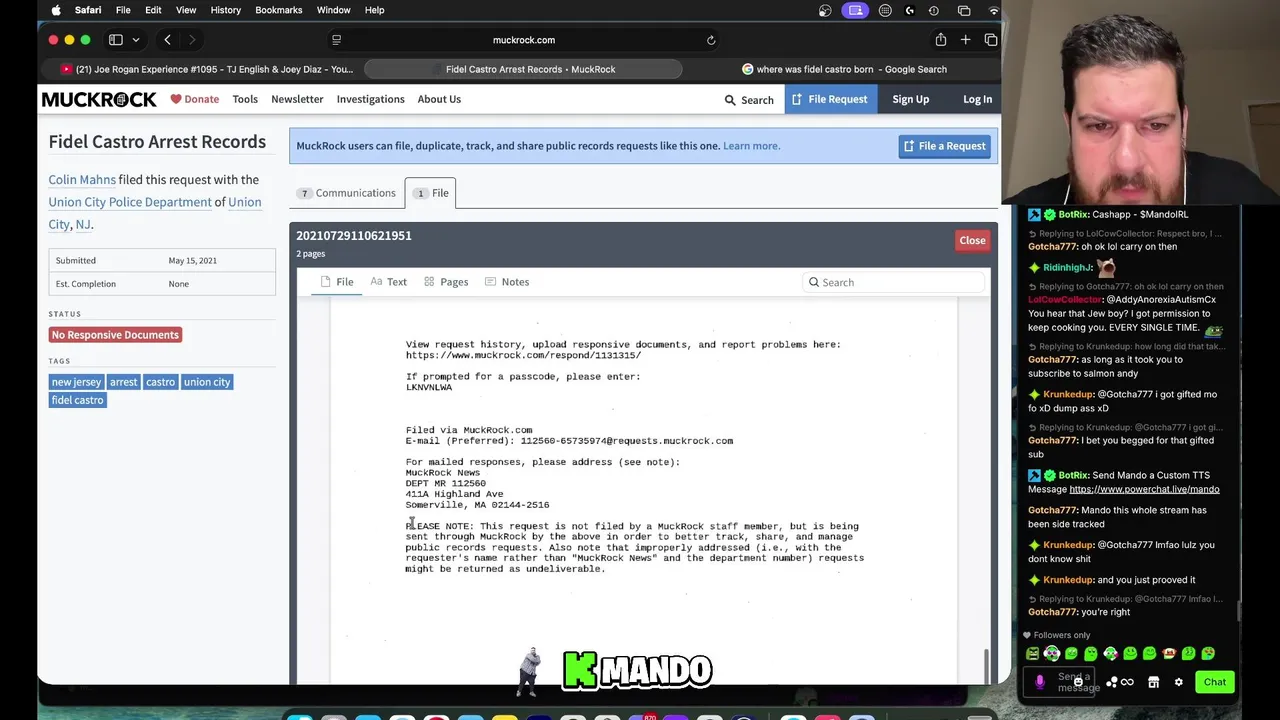Click the OBS icon in the menu bar

coord(825,10)
